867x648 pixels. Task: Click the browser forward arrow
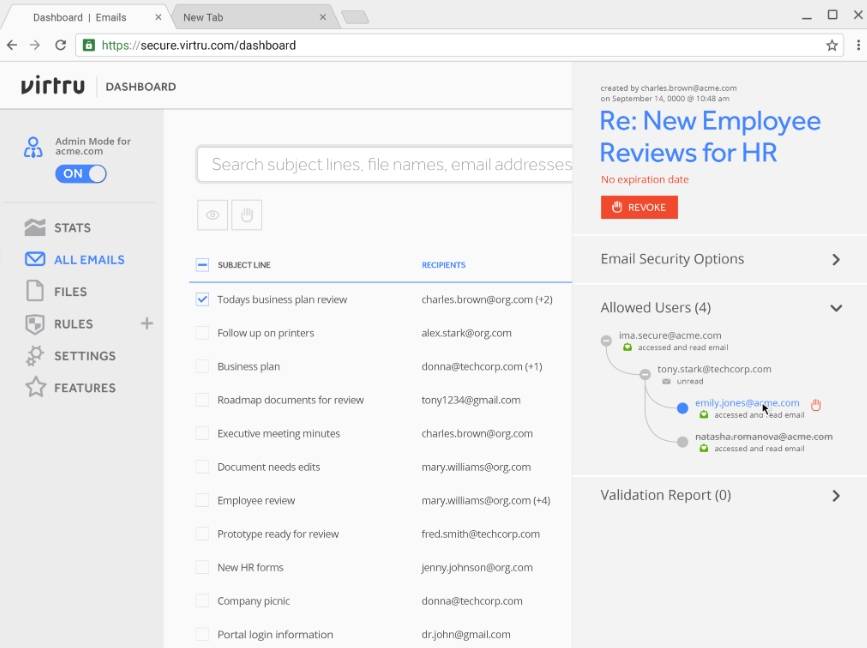pyautogui.click(x=35, y=45)
